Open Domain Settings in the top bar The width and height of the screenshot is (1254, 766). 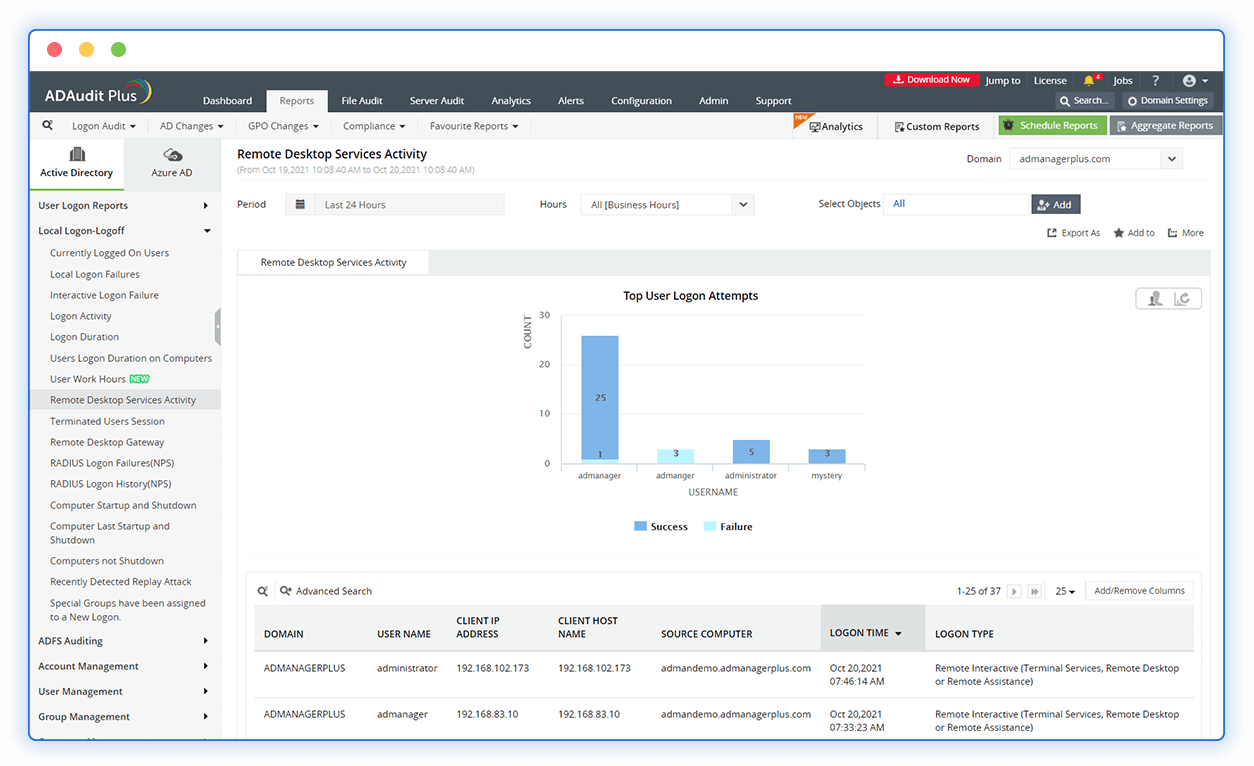[x=1168, y=100]
